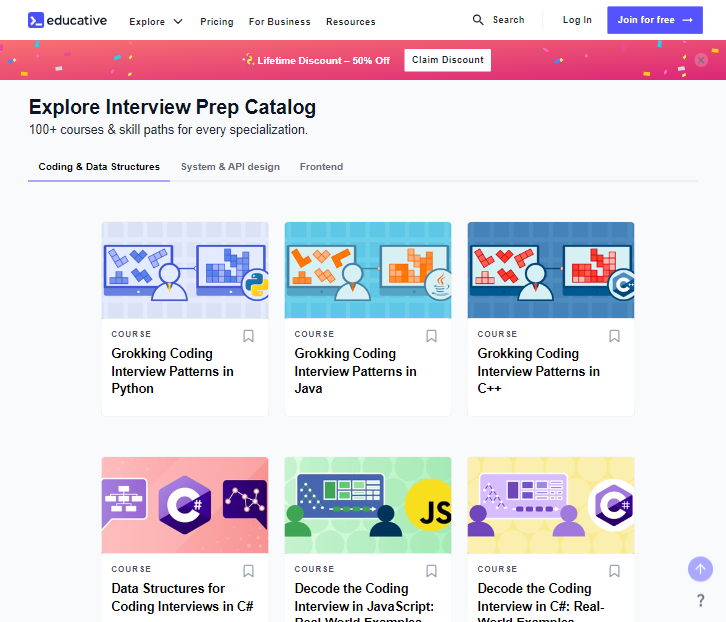Expand the Explore dropdown menu

click(x=156, y=21)
